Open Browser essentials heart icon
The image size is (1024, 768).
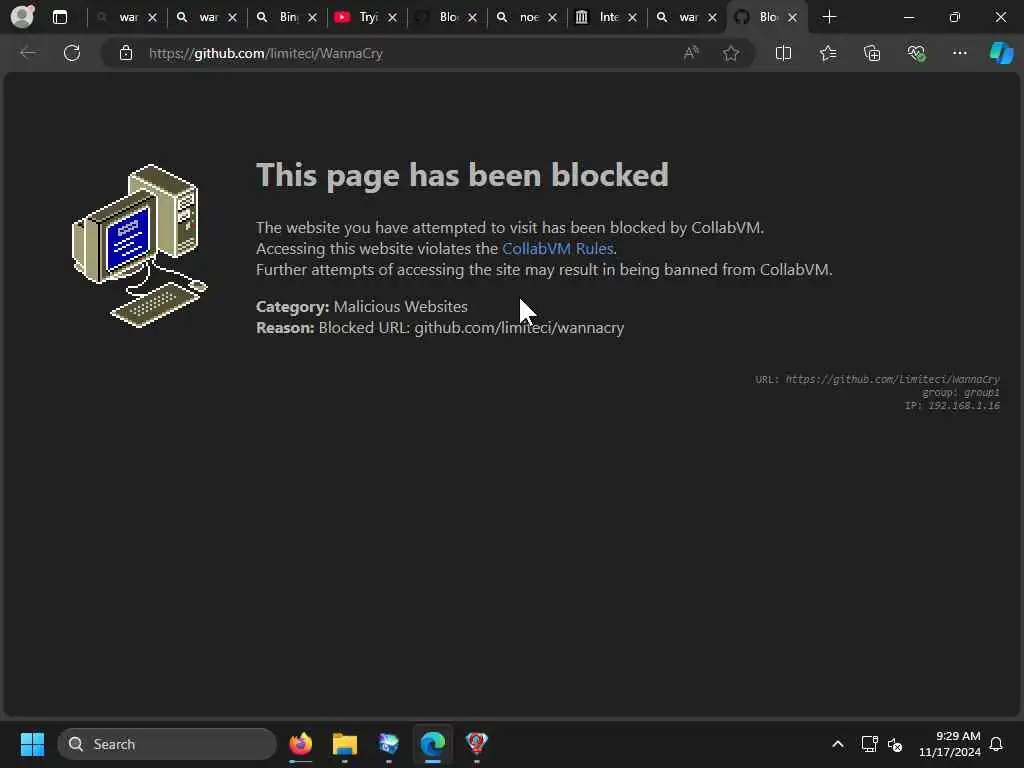point(916,53)
